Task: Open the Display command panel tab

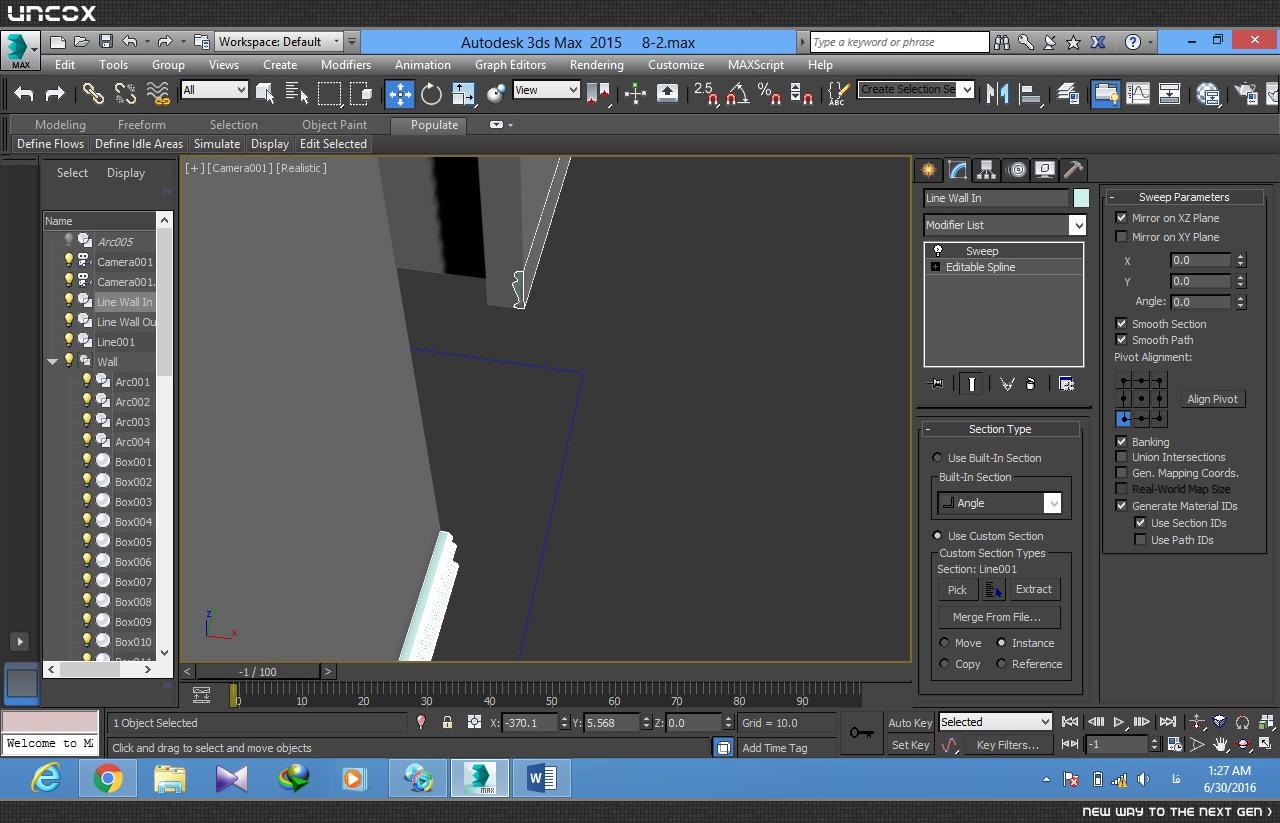Action: [x=1045, y=169]
